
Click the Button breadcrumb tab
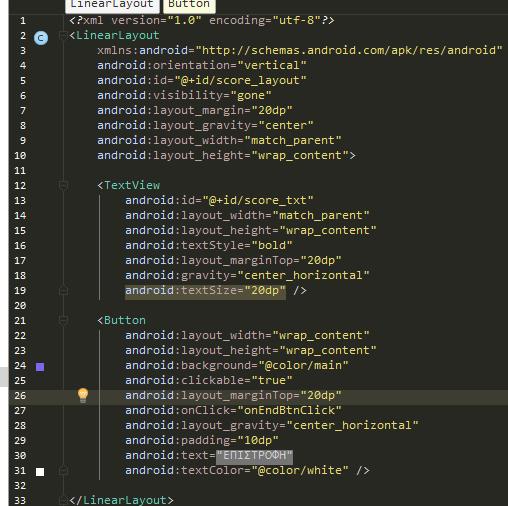pos(189,5)
